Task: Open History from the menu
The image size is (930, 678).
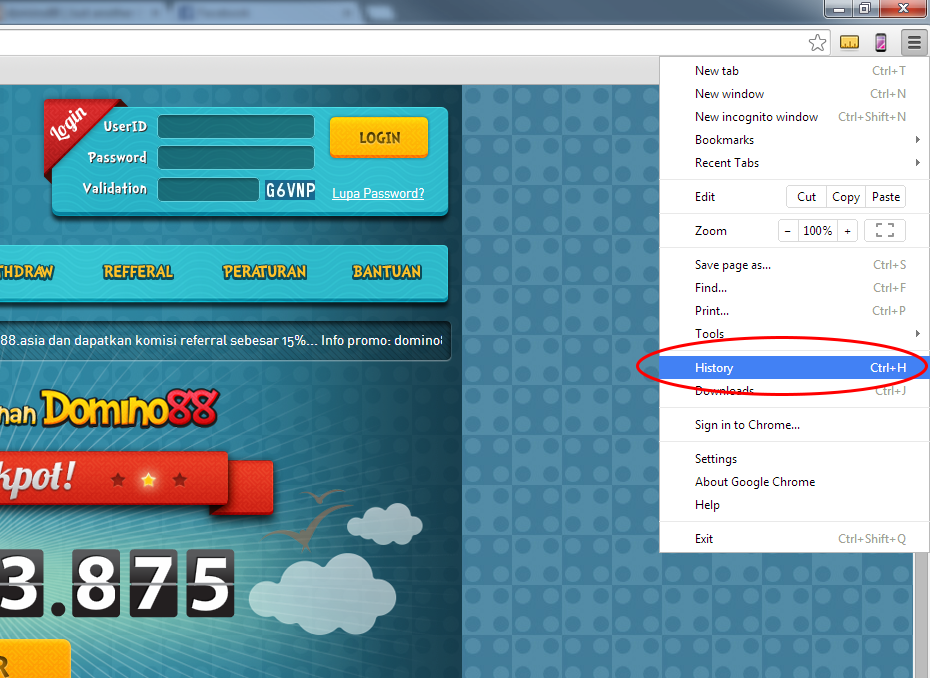Action: 794,368
